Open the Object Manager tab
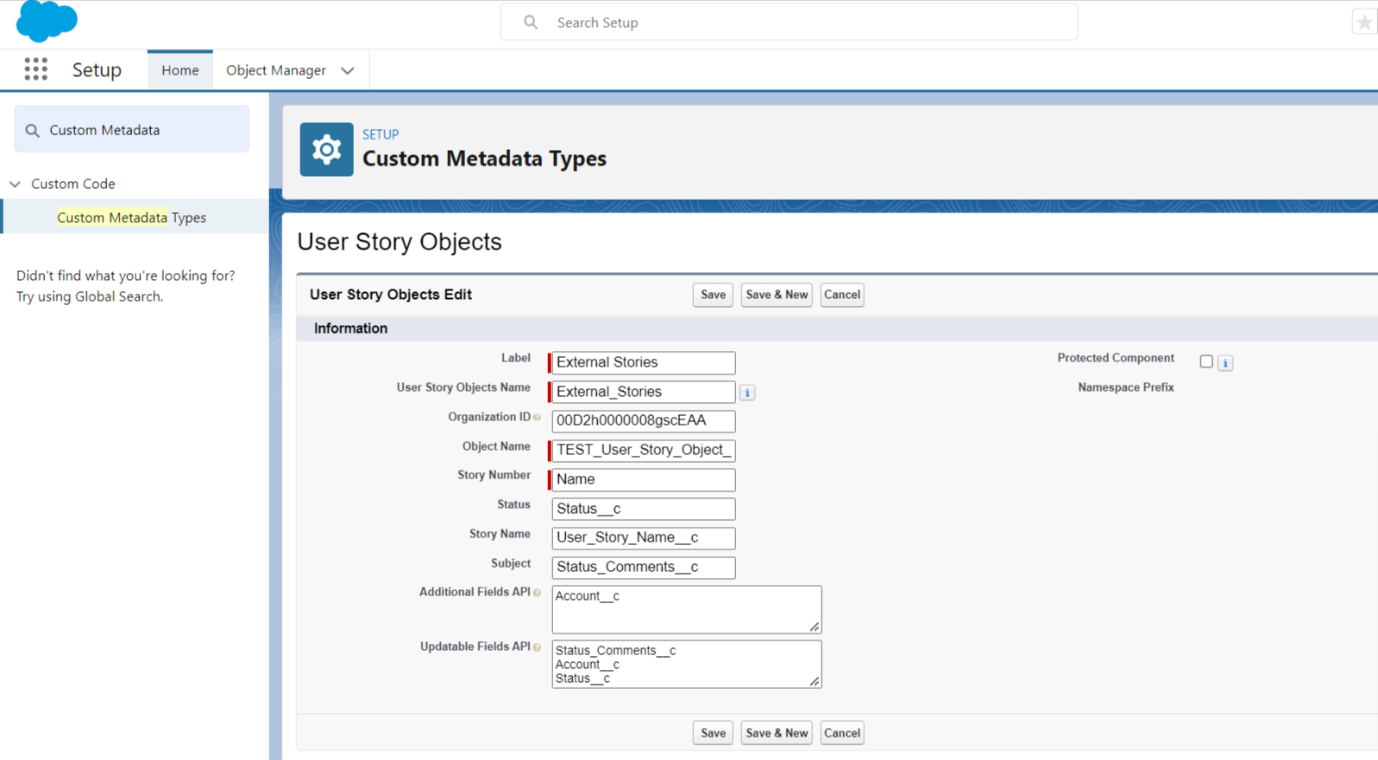Viewport: 1378px width, 760px height. [276, 70]
